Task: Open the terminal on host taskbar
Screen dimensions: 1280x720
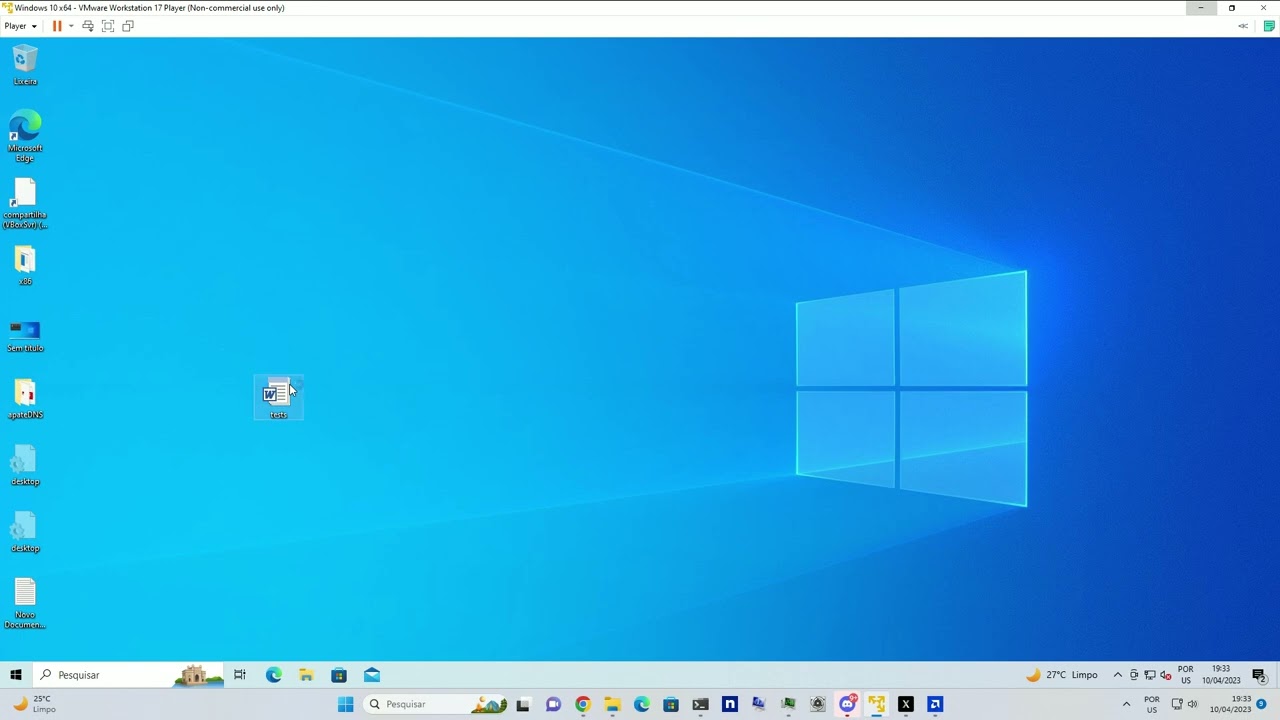Action: click(x=700, y=704)
